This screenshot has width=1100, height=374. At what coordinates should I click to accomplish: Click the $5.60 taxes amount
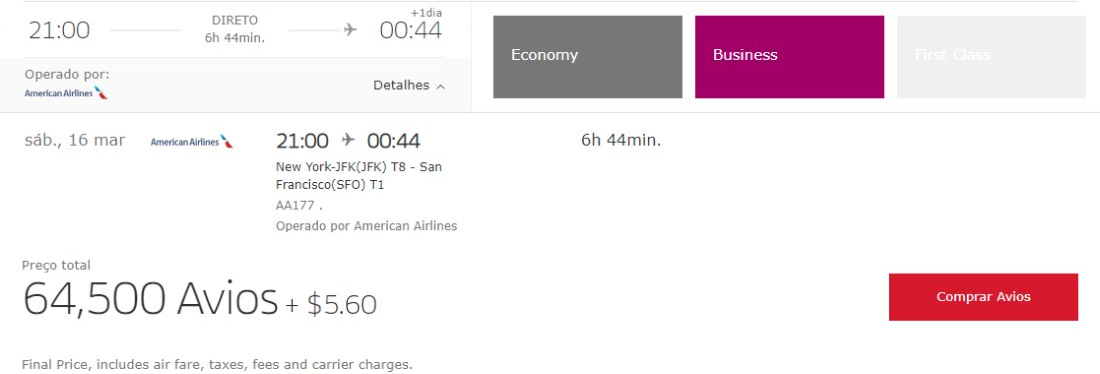pyautogui.click(x=342, y=305)
